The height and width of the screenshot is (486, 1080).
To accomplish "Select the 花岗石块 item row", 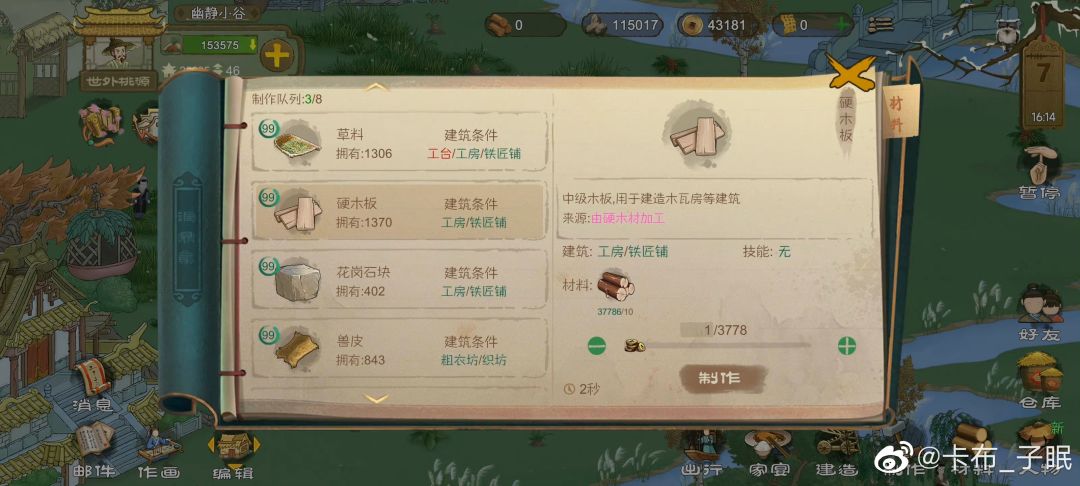I will click(x=399, y=279).
